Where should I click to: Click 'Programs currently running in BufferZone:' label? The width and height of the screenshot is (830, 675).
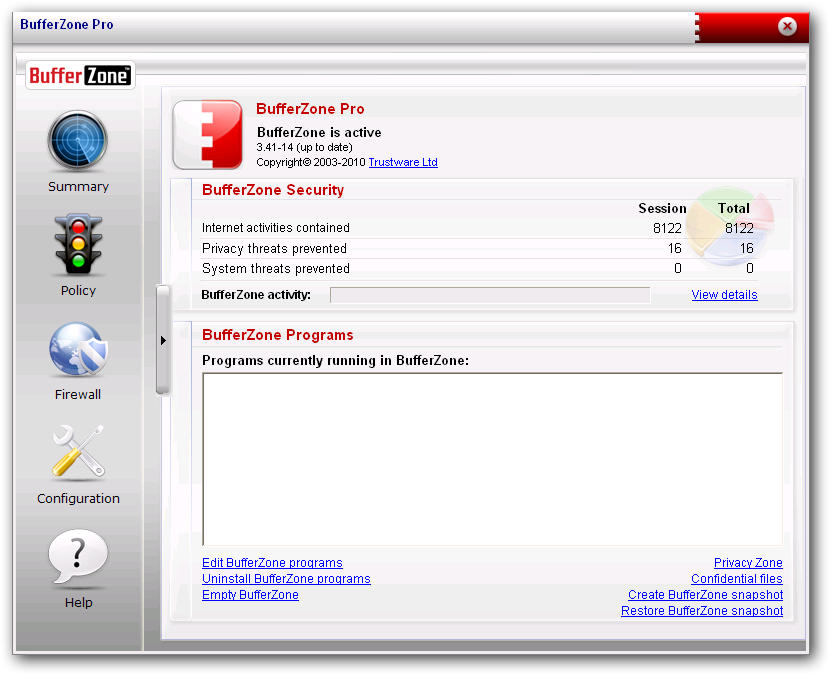336,361
